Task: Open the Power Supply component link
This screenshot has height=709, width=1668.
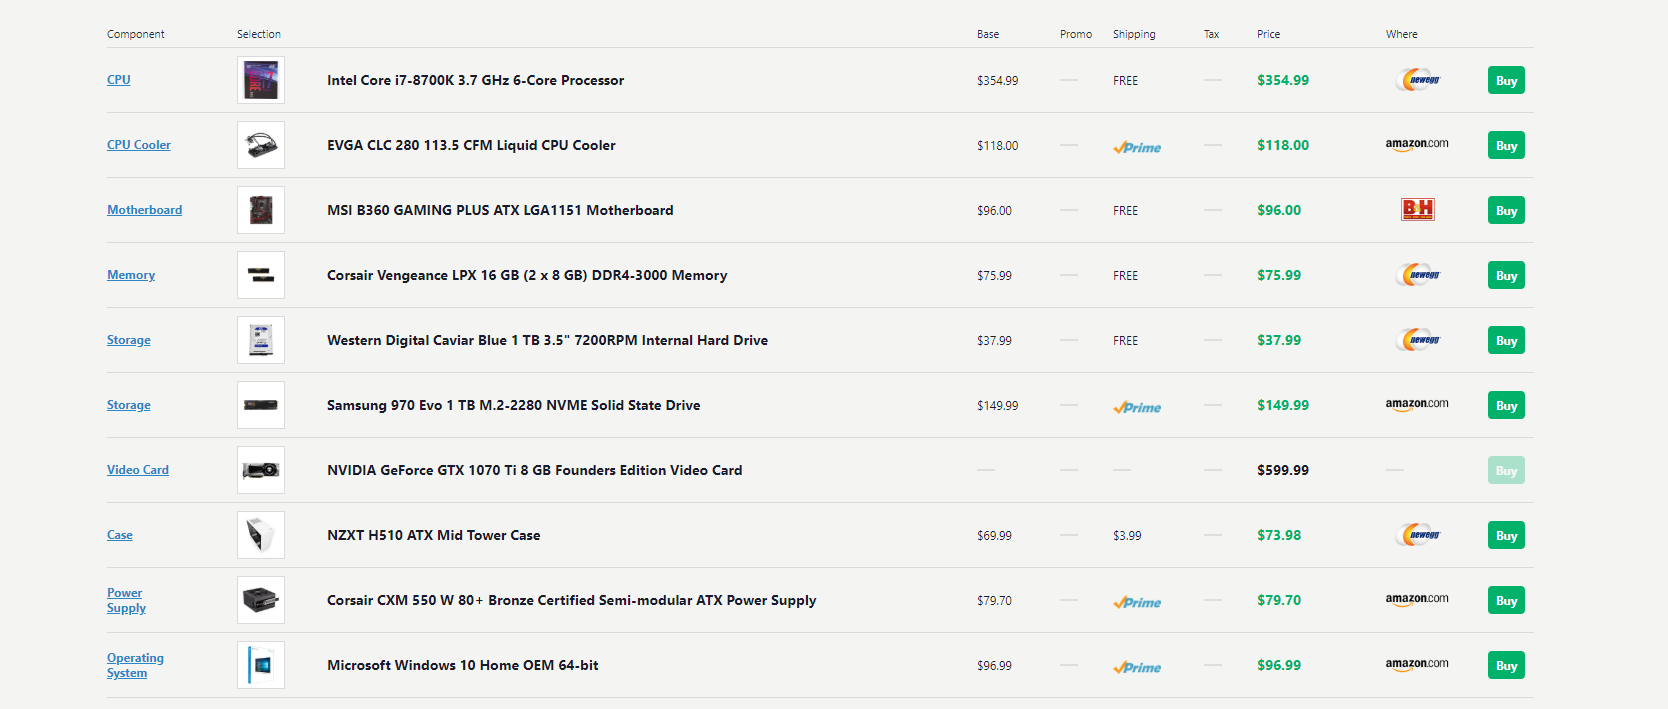Action: [x=126, y=600]
